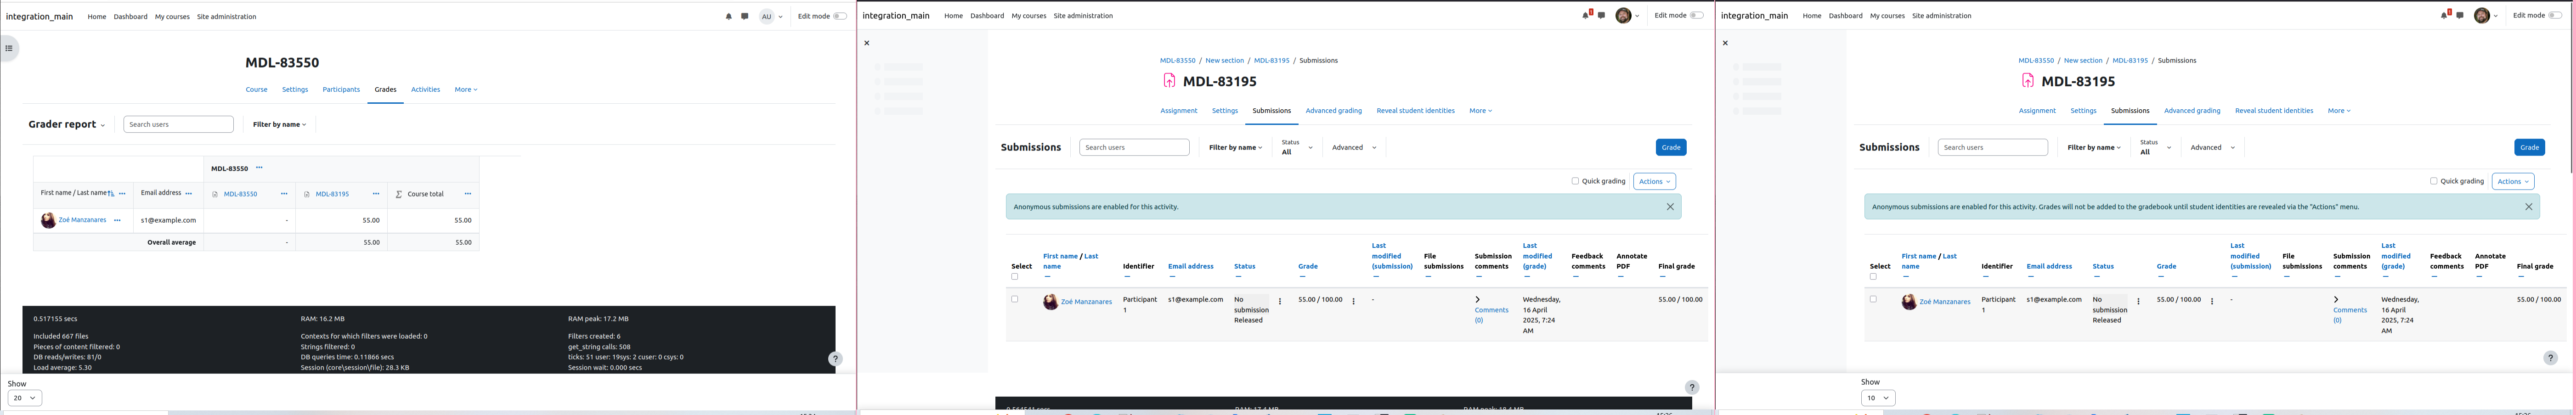
Task: Check select-all checkbox in middle window table header
Action: (x=1015, y=277)
